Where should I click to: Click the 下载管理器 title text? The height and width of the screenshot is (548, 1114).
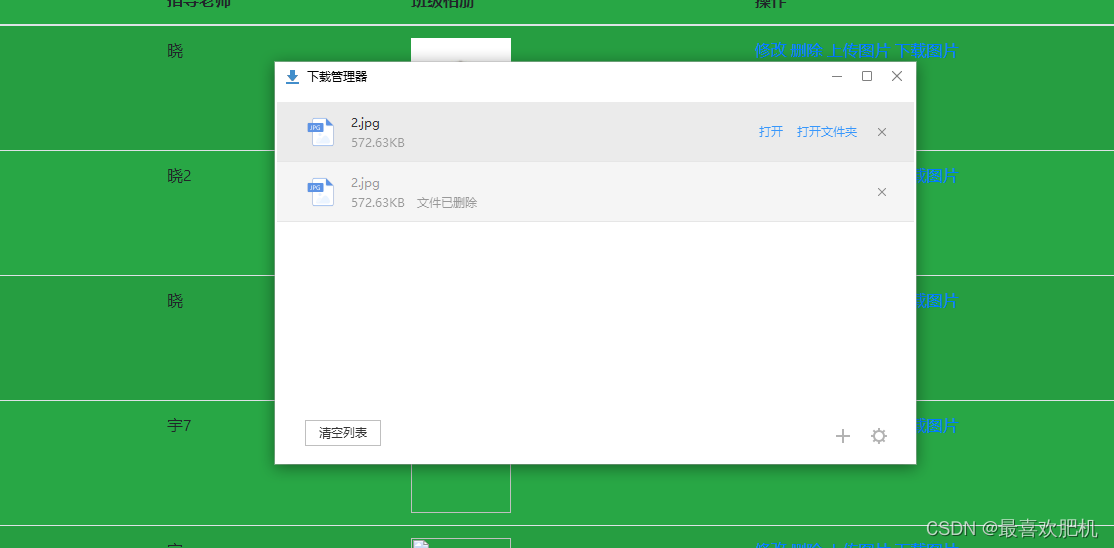point(337,77)
